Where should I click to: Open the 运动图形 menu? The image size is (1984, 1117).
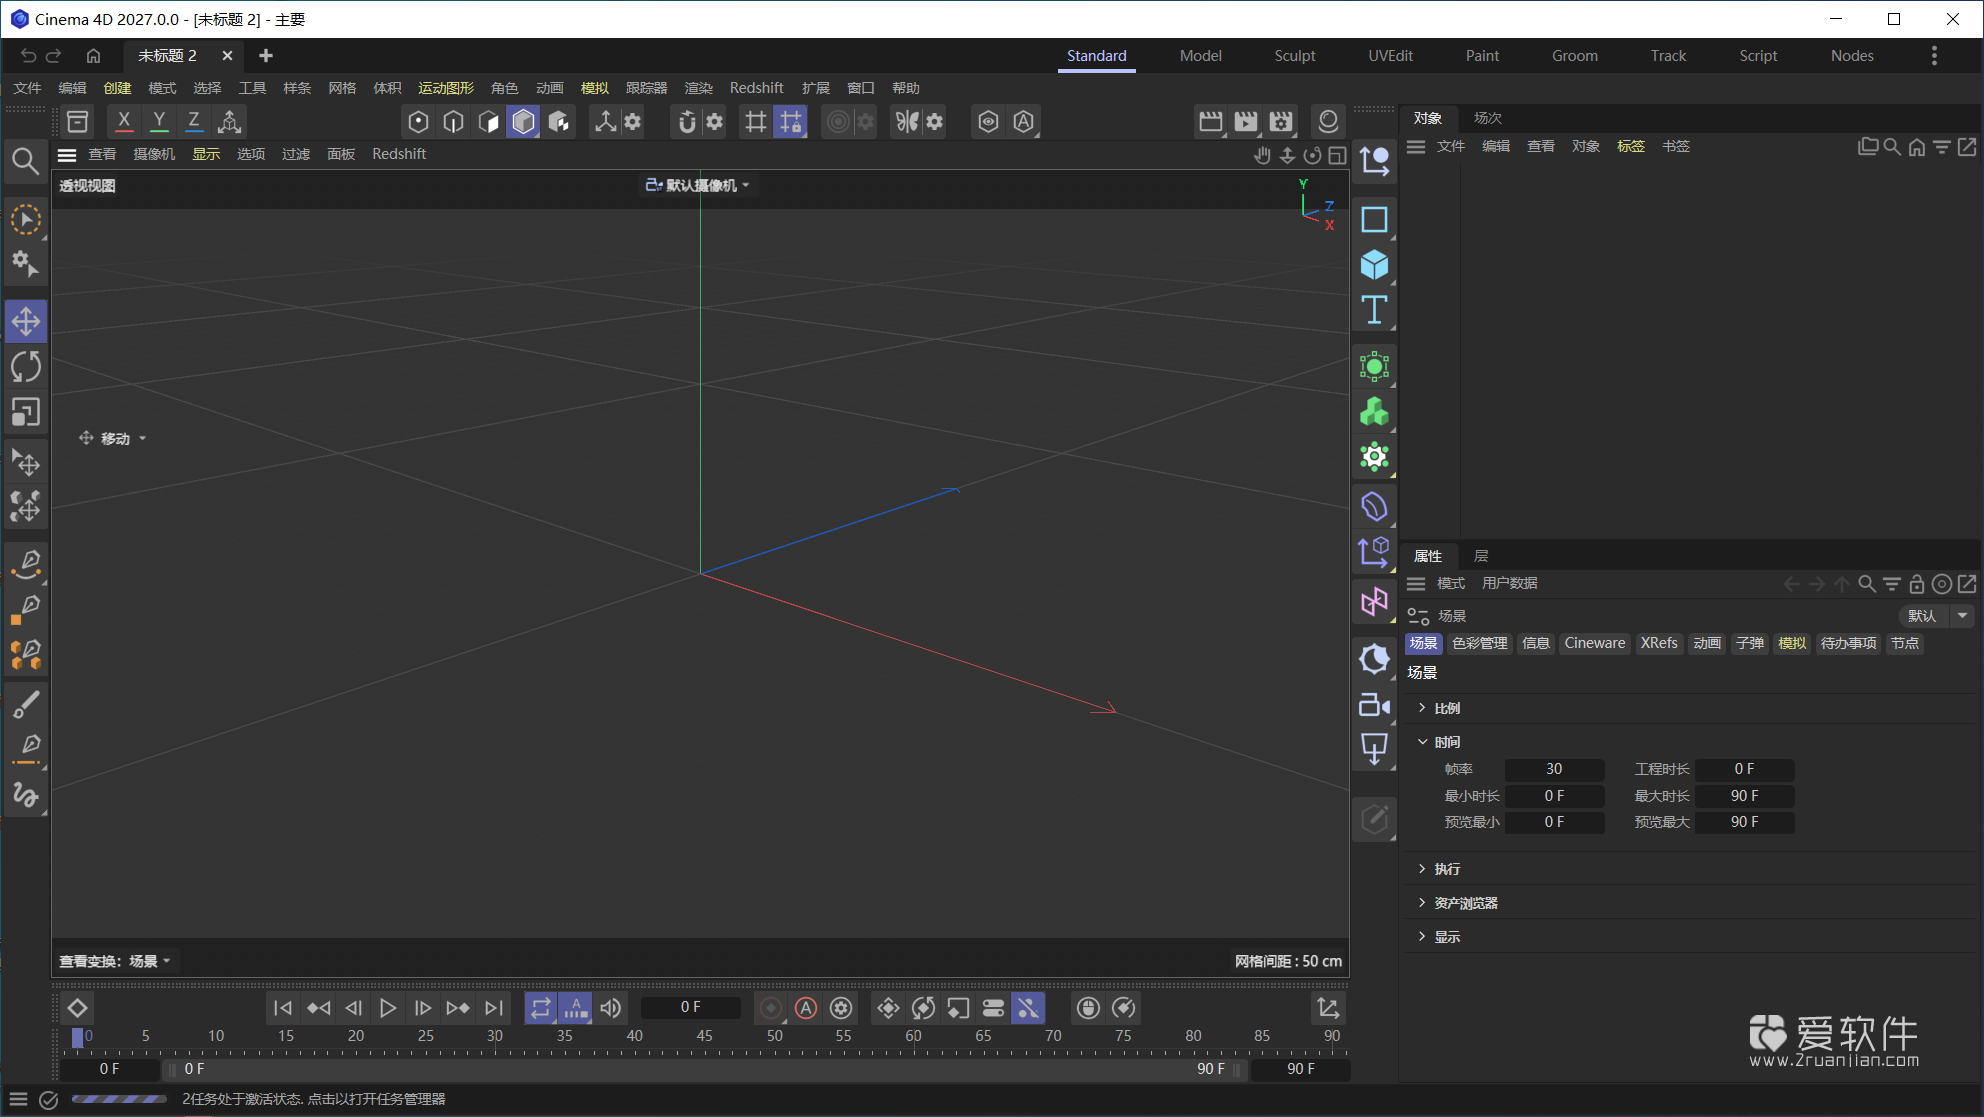click(446, 88)
